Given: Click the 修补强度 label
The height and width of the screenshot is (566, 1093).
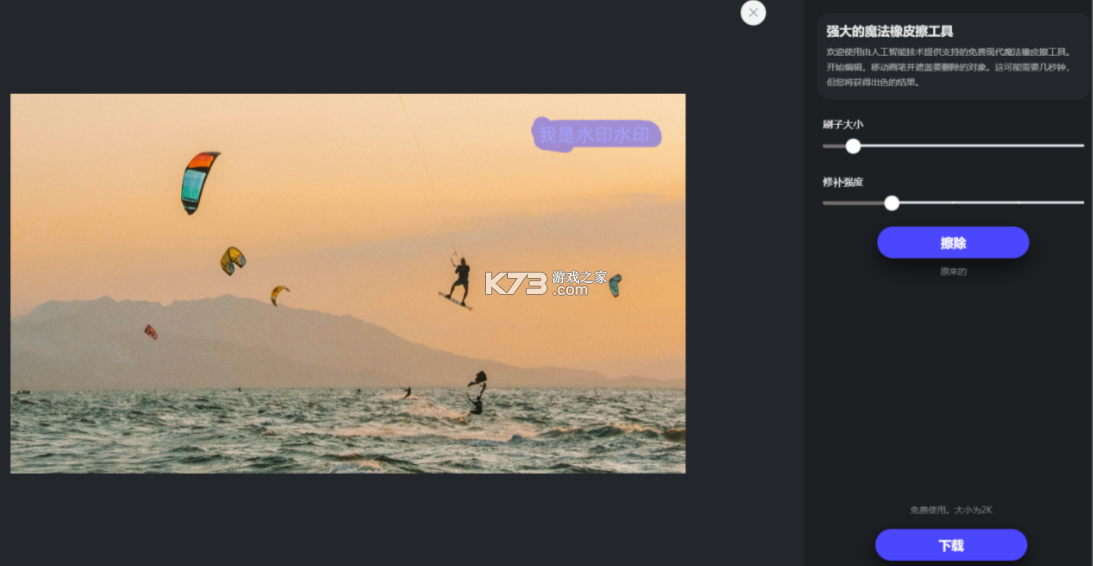Looking at the screenshot, I should point(843,182).
